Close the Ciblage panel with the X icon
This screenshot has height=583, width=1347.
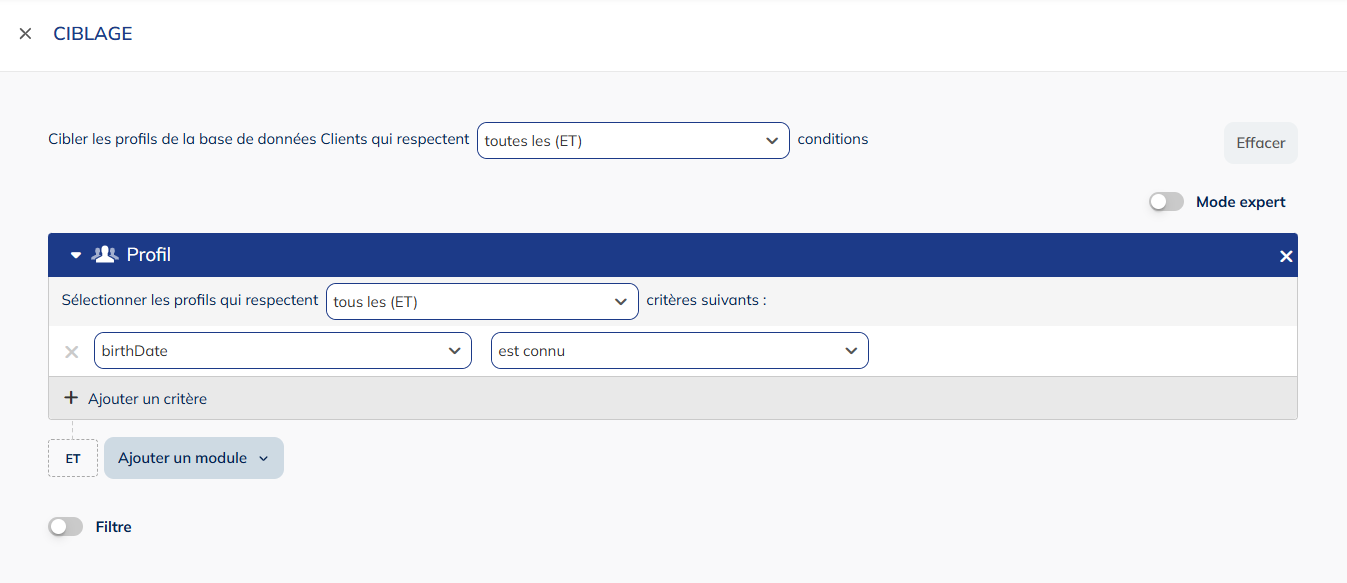pos(25,34)
